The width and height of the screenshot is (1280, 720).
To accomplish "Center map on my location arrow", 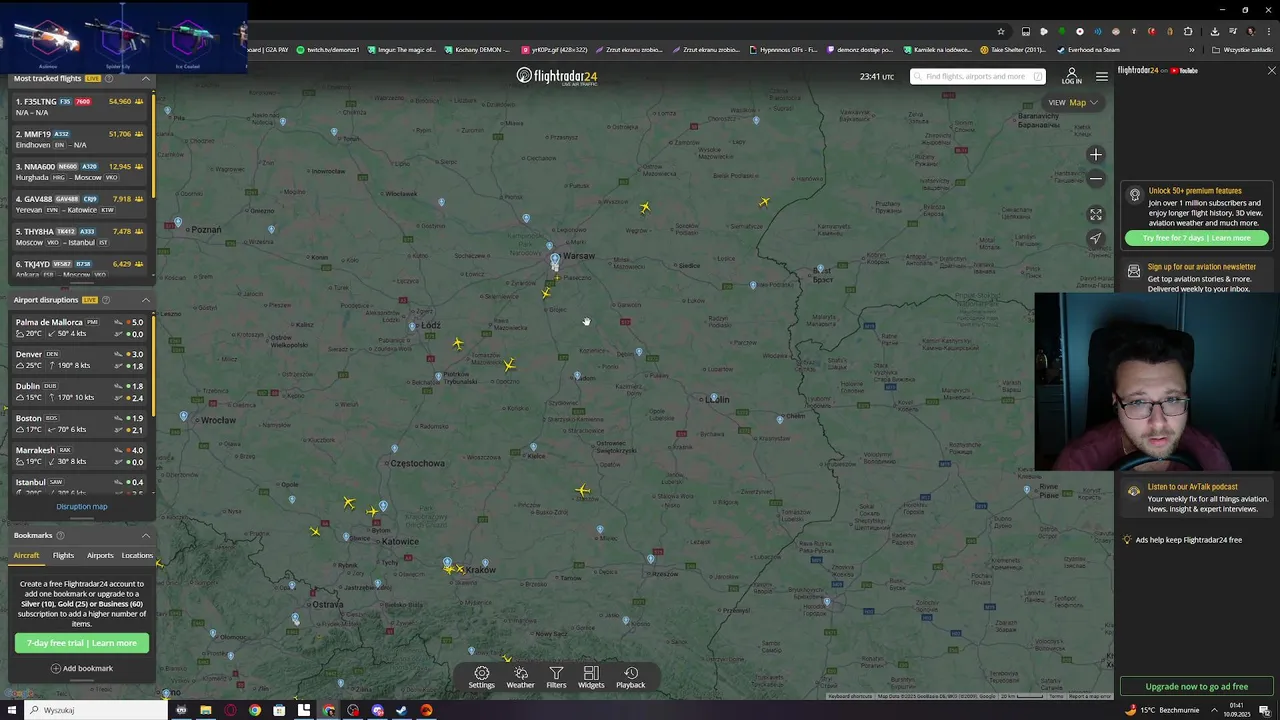I will coord(1096,238).
